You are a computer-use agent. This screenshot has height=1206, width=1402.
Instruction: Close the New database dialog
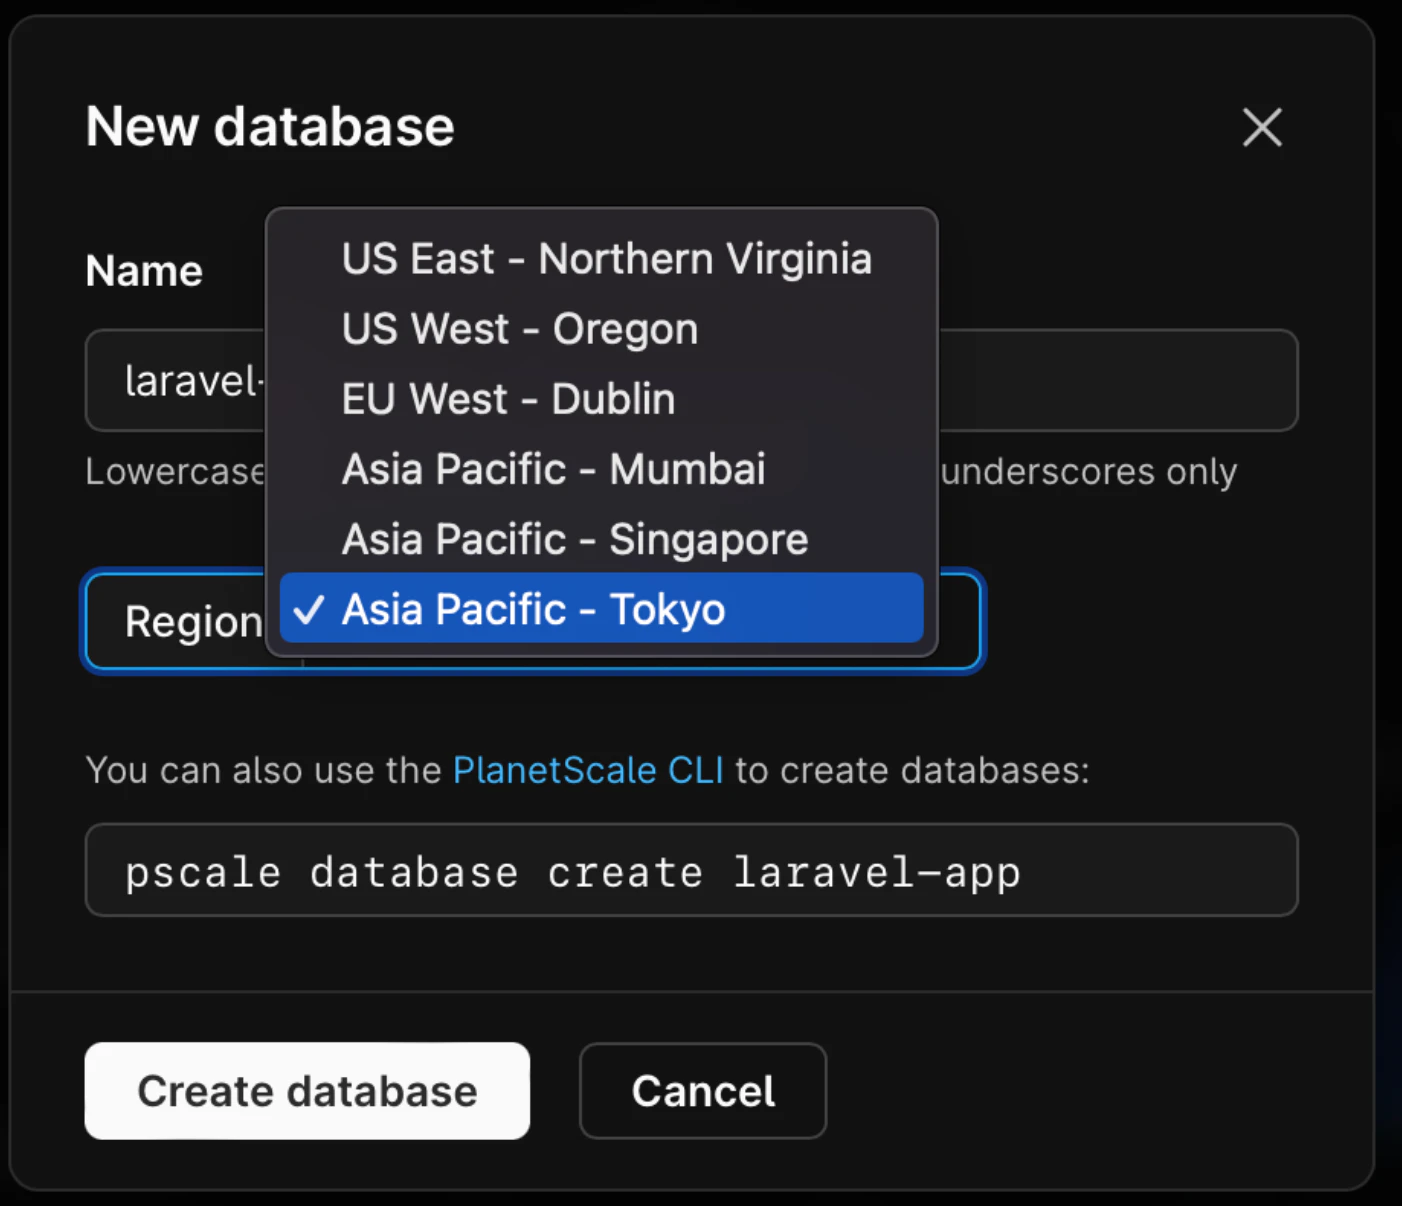coord(1262,127)
